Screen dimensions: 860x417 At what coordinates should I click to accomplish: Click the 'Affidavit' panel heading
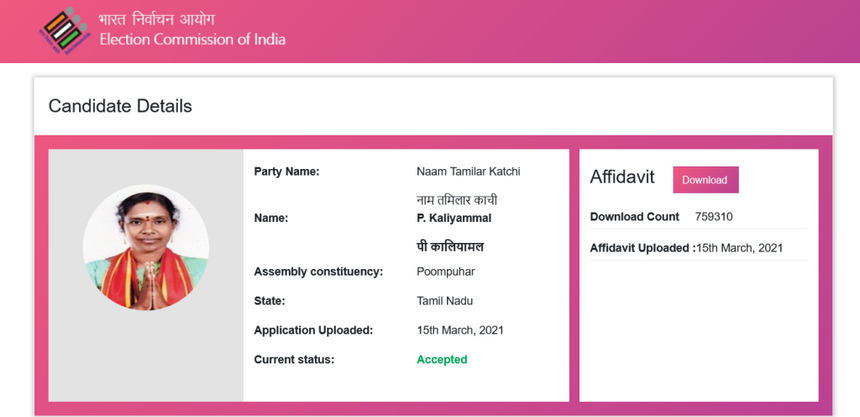click(x=622, y=177)
